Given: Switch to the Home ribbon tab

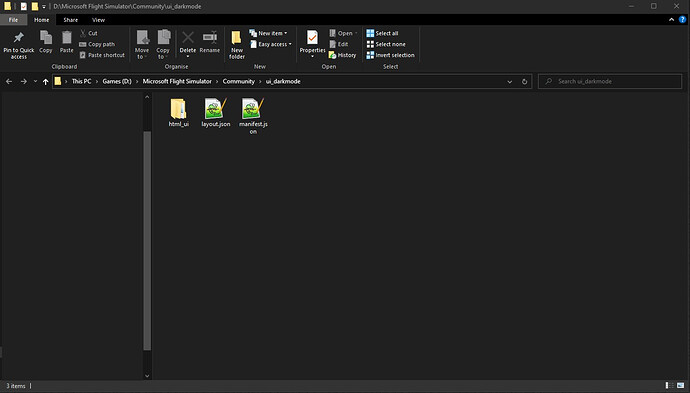Looking at the screenshot, I should 42,20.
